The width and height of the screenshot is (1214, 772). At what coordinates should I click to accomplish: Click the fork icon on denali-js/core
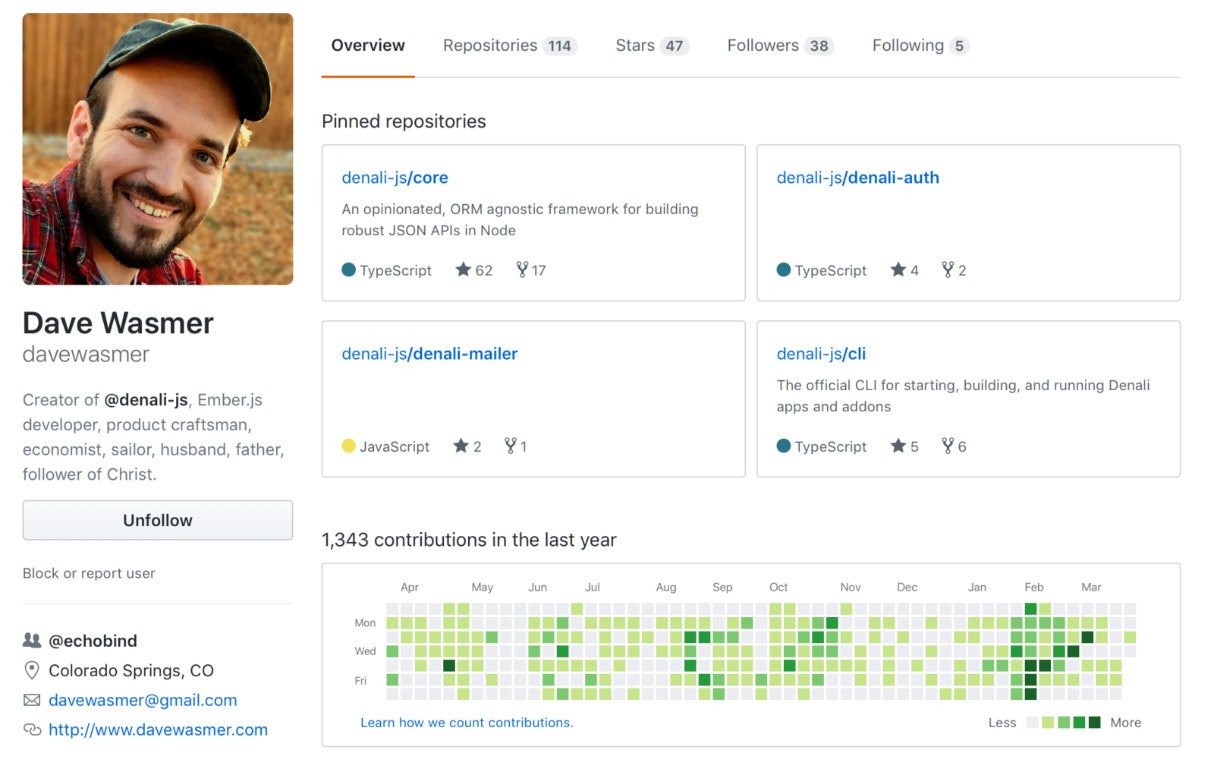pyautogui.click(x=522, y=270)
